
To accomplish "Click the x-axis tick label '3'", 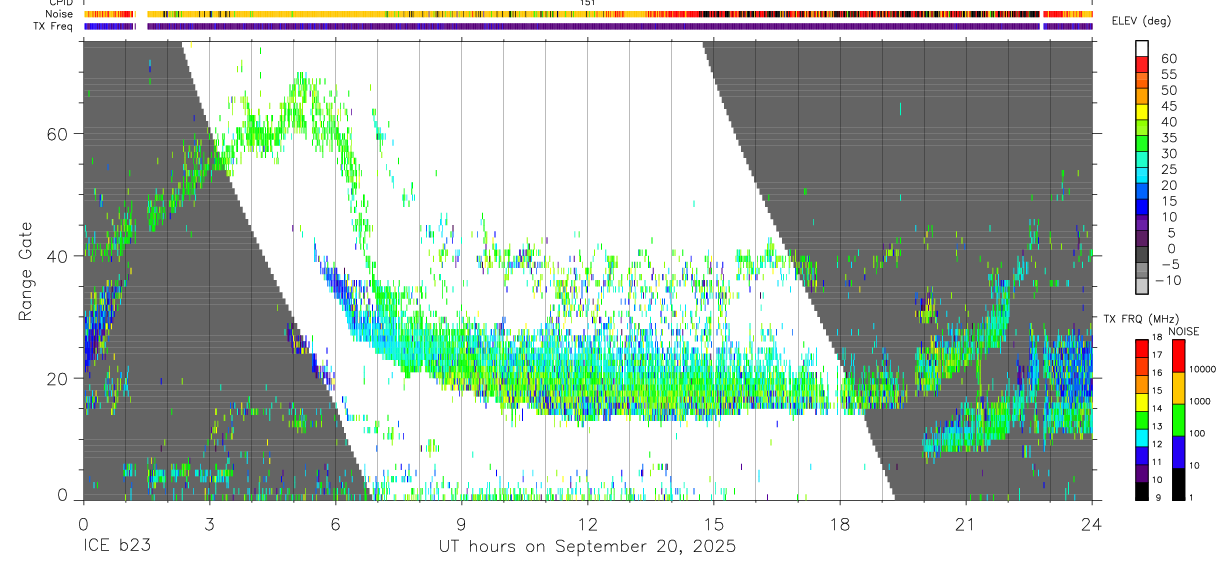I will click(x=209, y=523).
